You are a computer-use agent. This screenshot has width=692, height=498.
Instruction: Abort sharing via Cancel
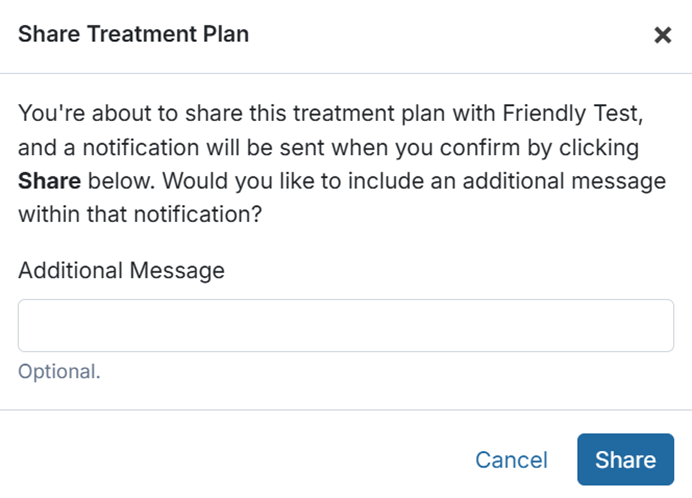click(511, 460)
